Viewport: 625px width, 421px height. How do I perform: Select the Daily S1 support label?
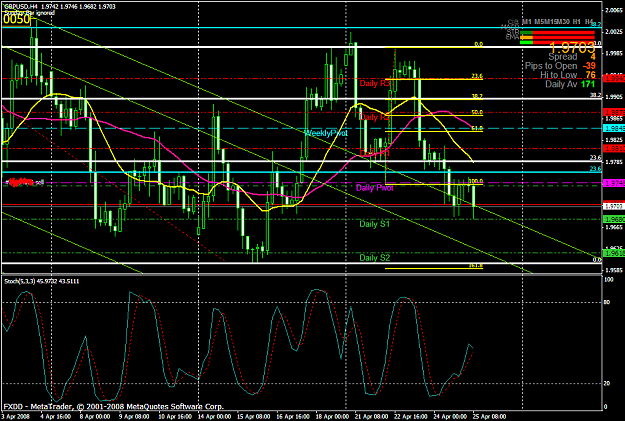375,224
